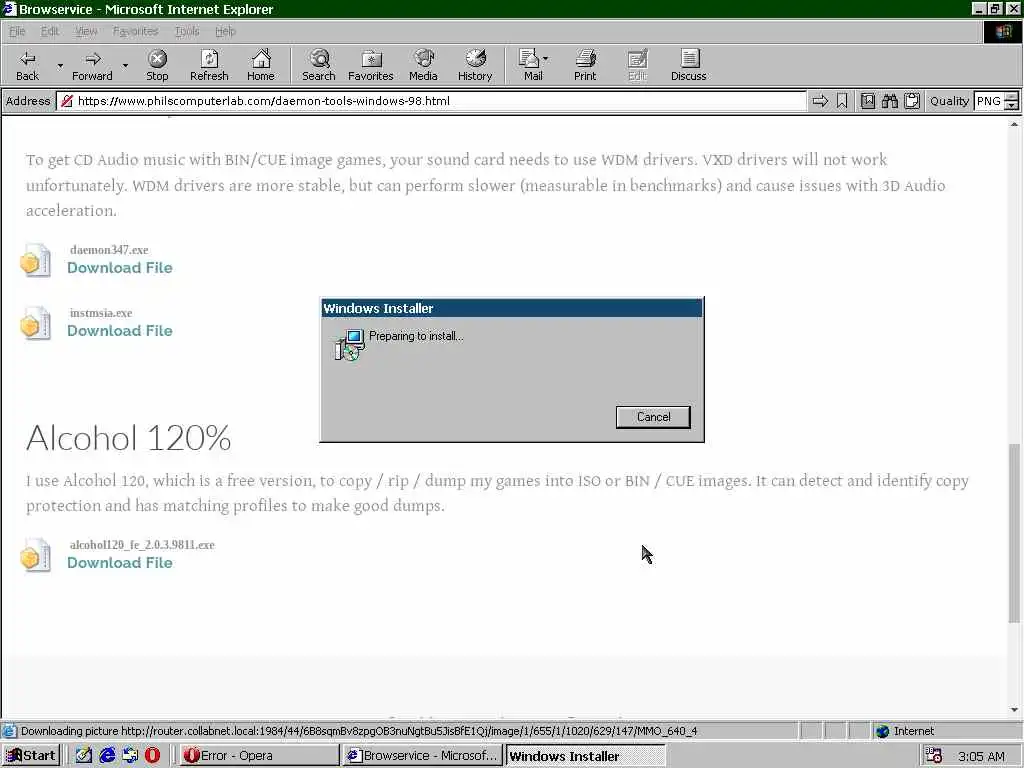This screenshot has height=768, width=1024.
Task: Go to the Home page
Action: tap(261, 65)
